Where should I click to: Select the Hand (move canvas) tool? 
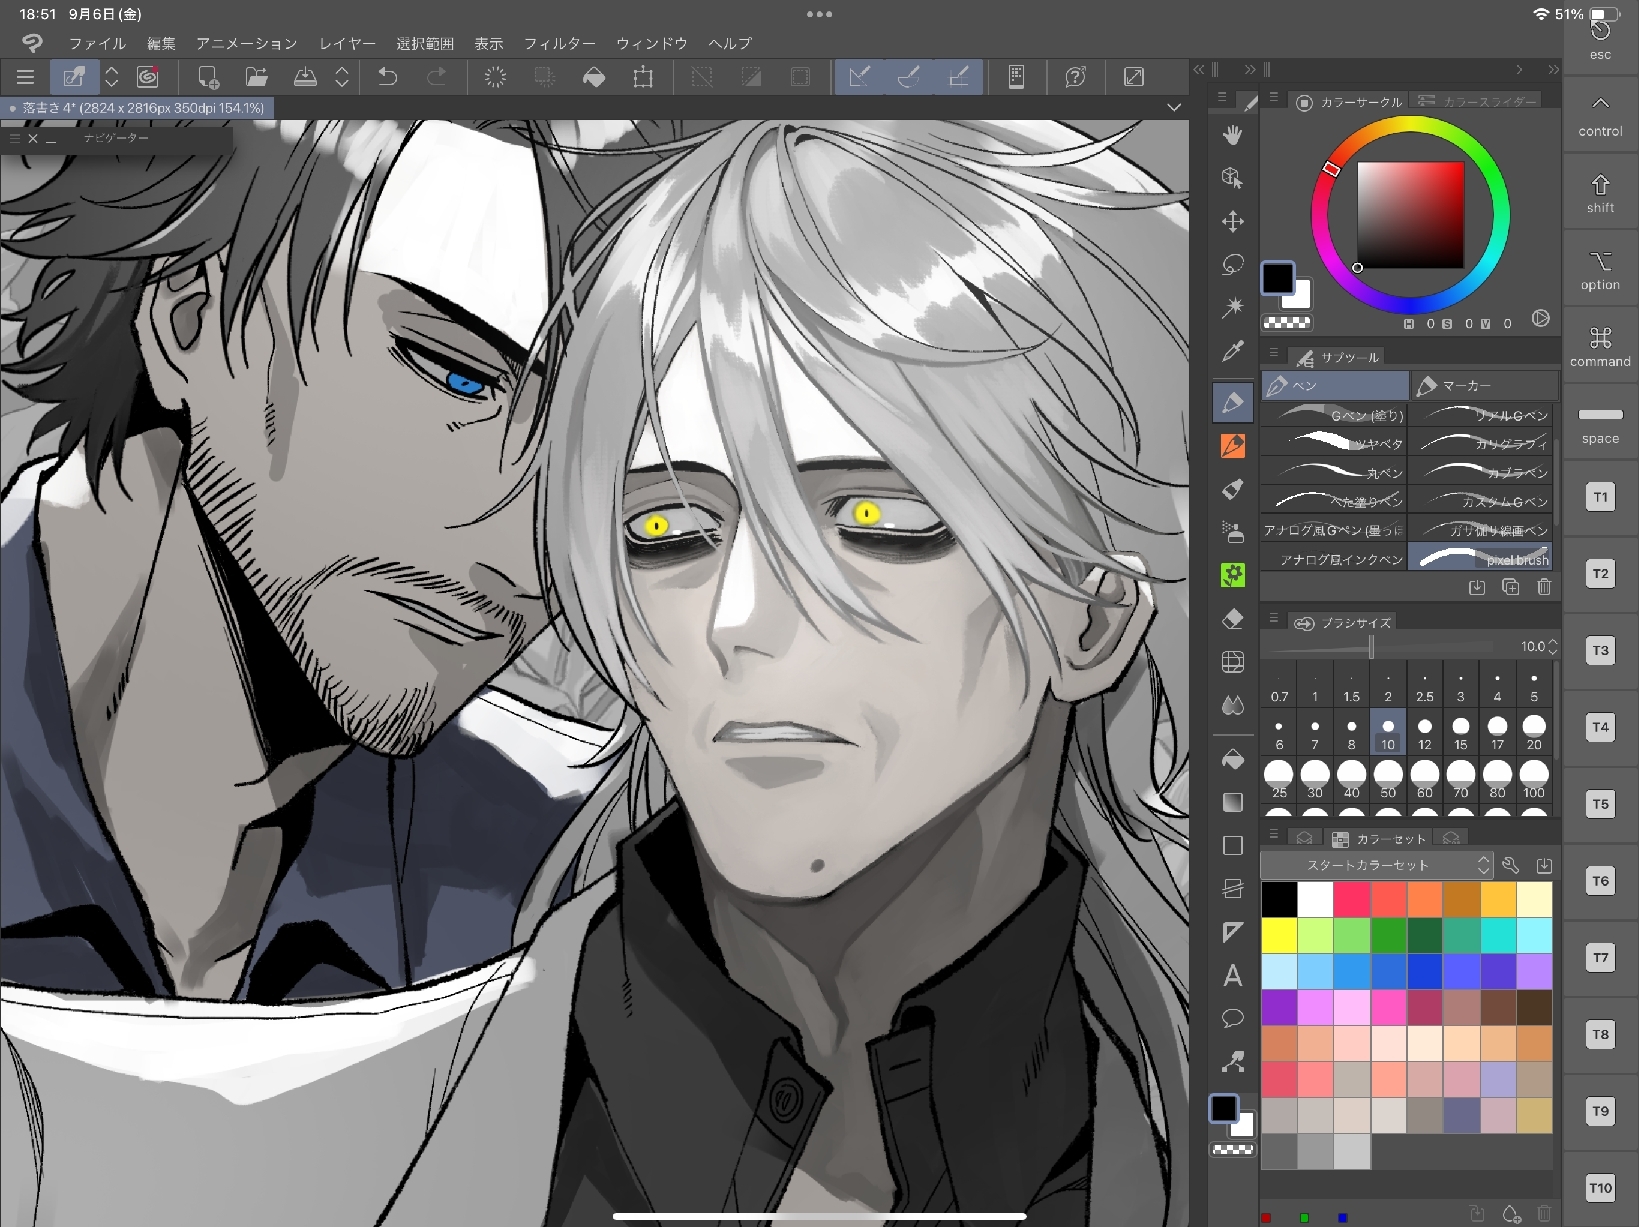pyautogui.click(x=1232, y=135)
